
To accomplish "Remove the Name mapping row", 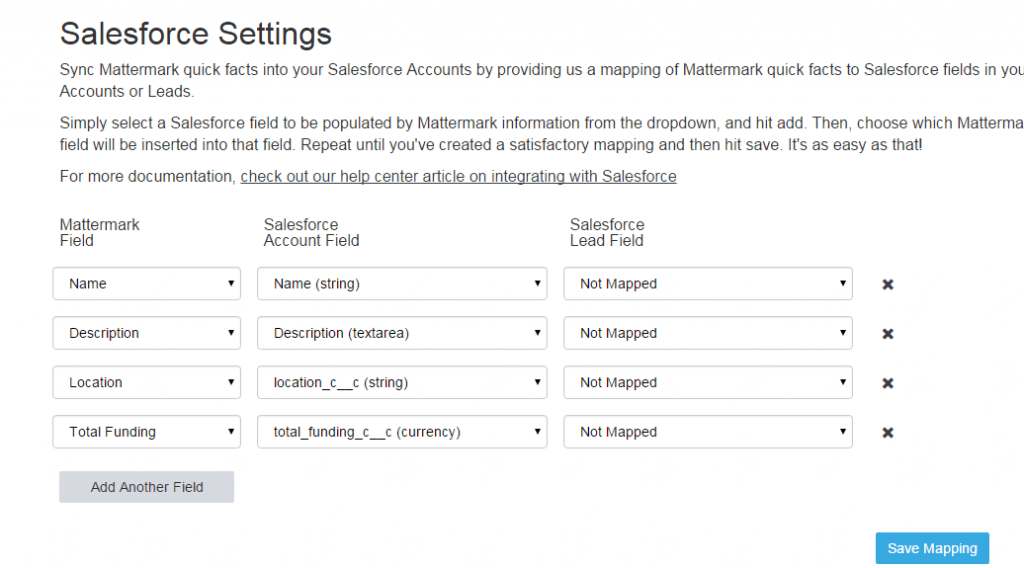I will (x=888, y=284).
